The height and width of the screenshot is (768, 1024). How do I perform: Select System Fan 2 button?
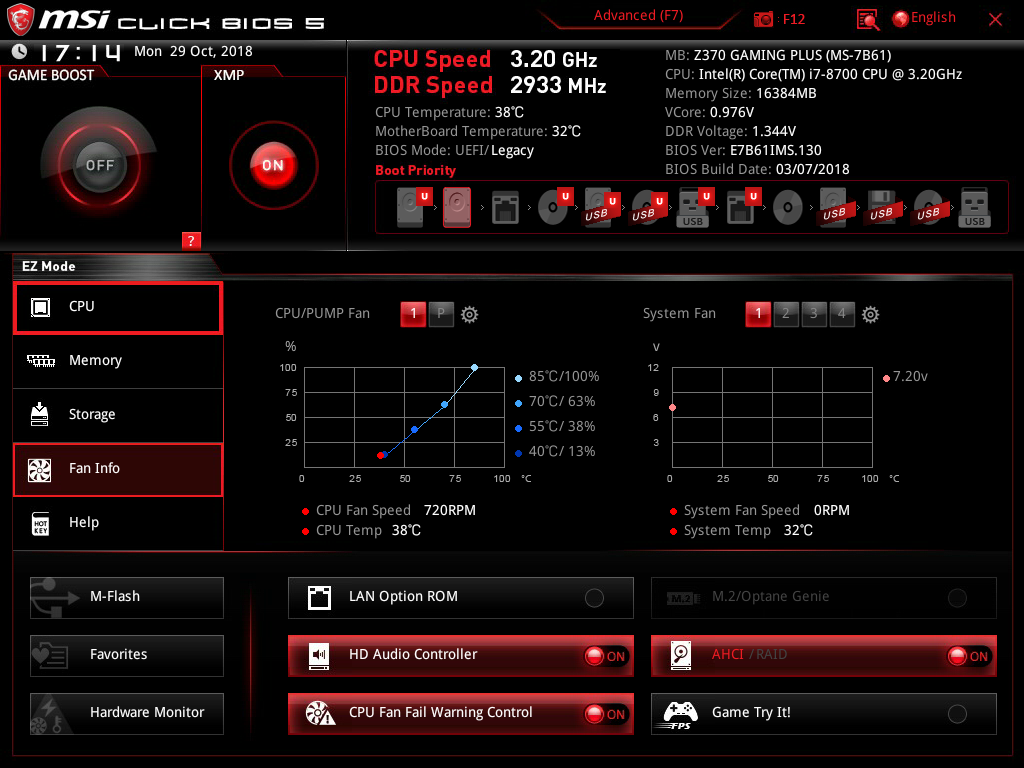pos(786,314)
